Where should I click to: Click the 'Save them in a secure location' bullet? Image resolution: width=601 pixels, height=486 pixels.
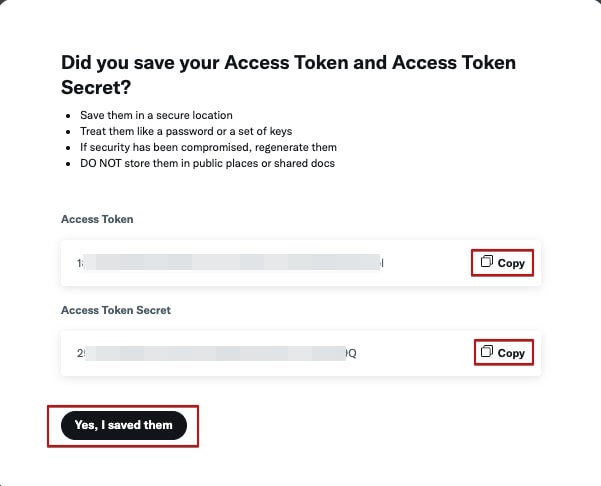pos(156,115)
